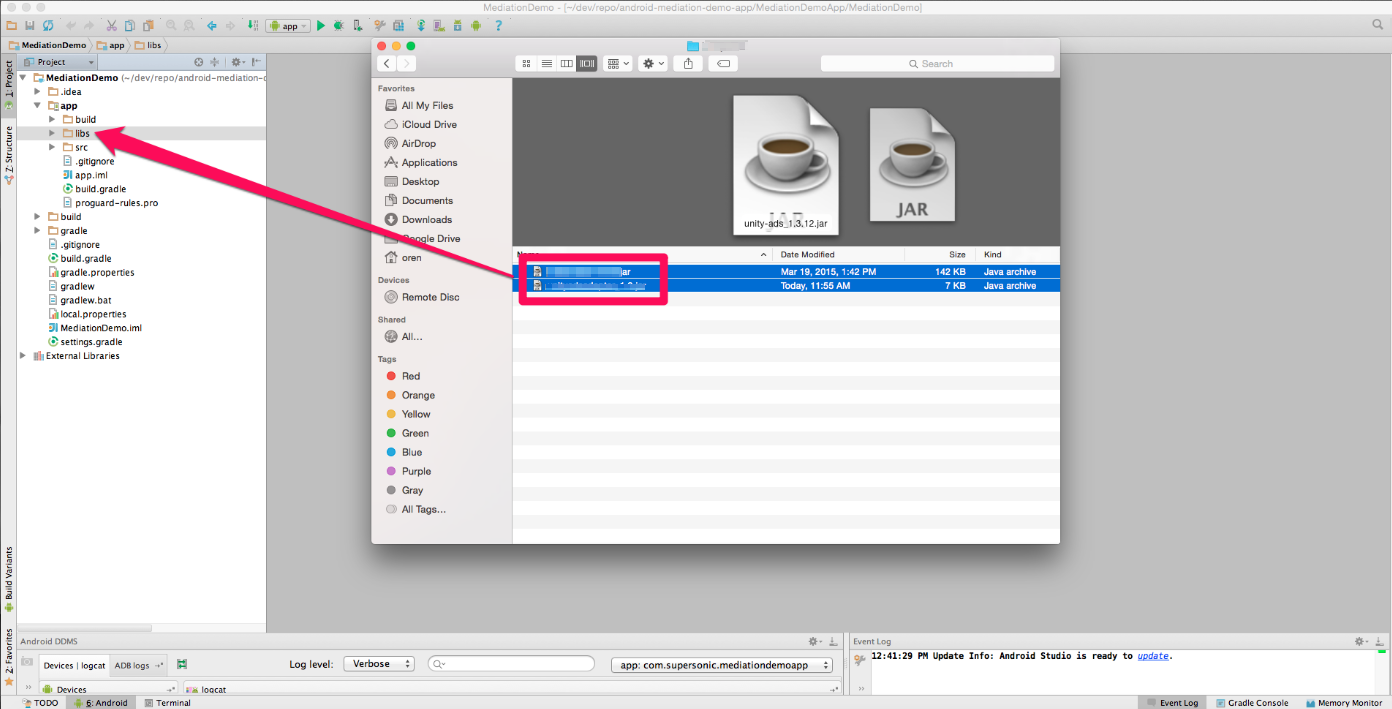Open Android SDK Manager toolbar icon

(457, 25)
